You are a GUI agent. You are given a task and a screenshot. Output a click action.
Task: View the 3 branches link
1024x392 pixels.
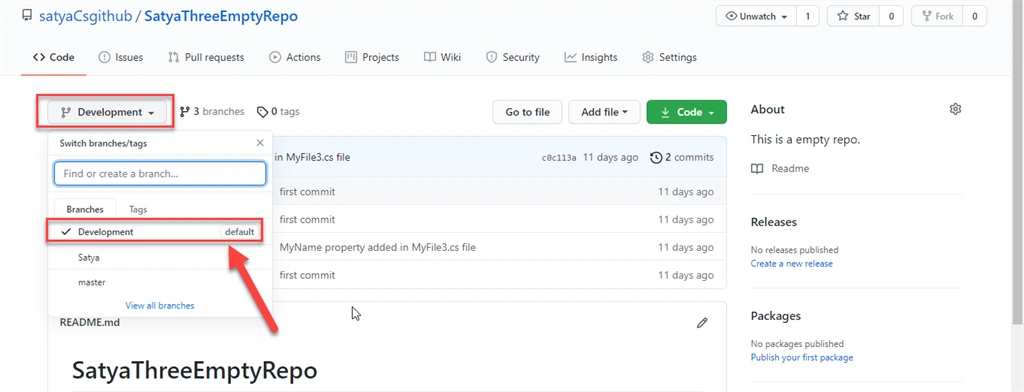[212, 112]
